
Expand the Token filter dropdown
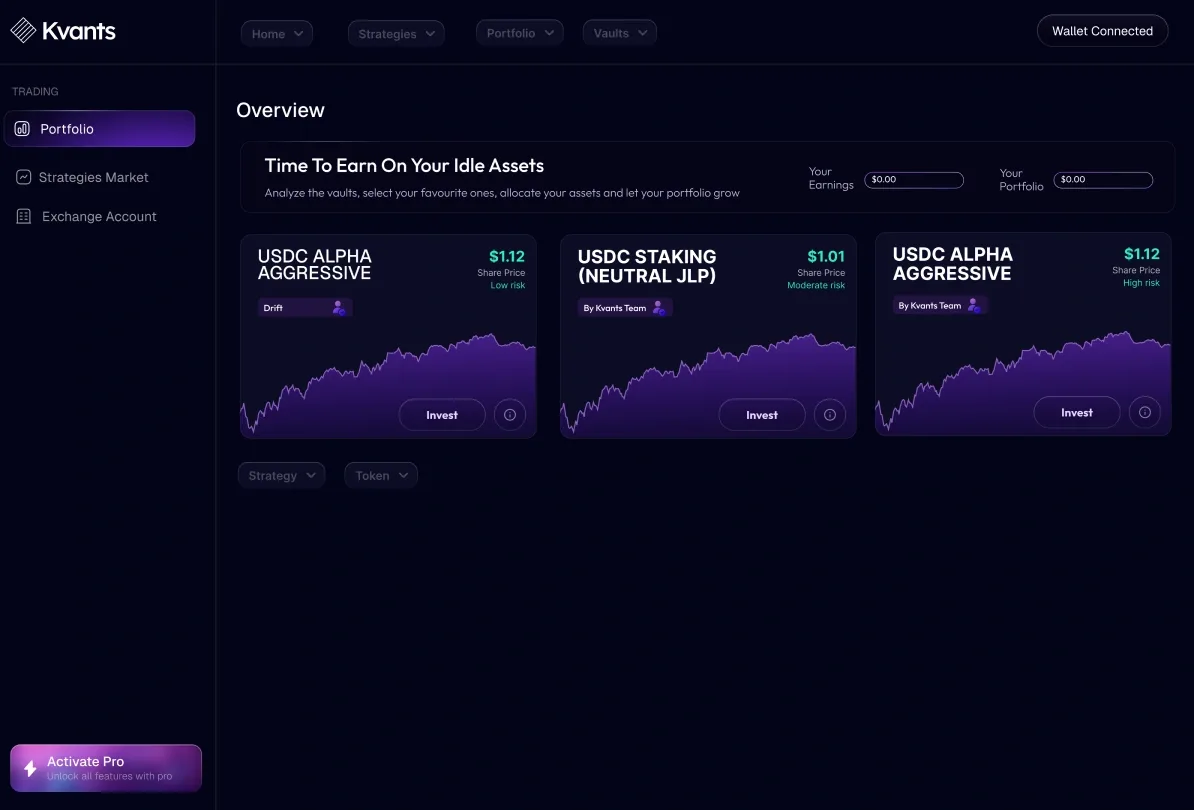coord(381,475)
